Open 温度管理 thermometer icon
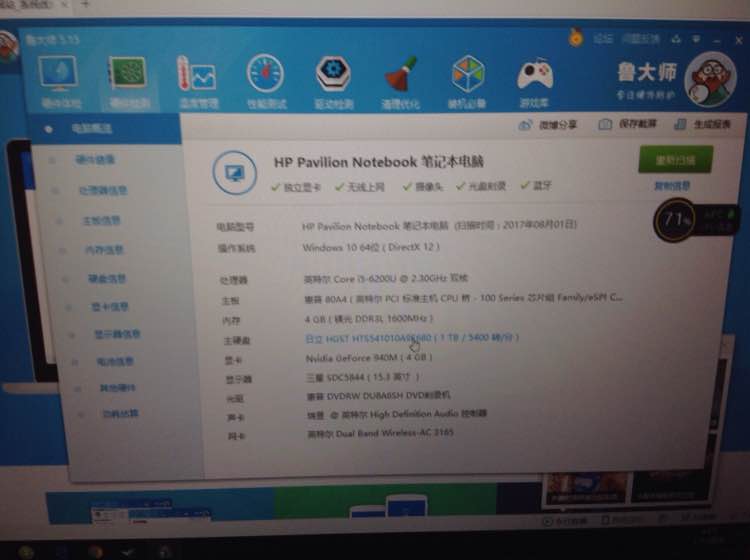 (x=197, y=73)
